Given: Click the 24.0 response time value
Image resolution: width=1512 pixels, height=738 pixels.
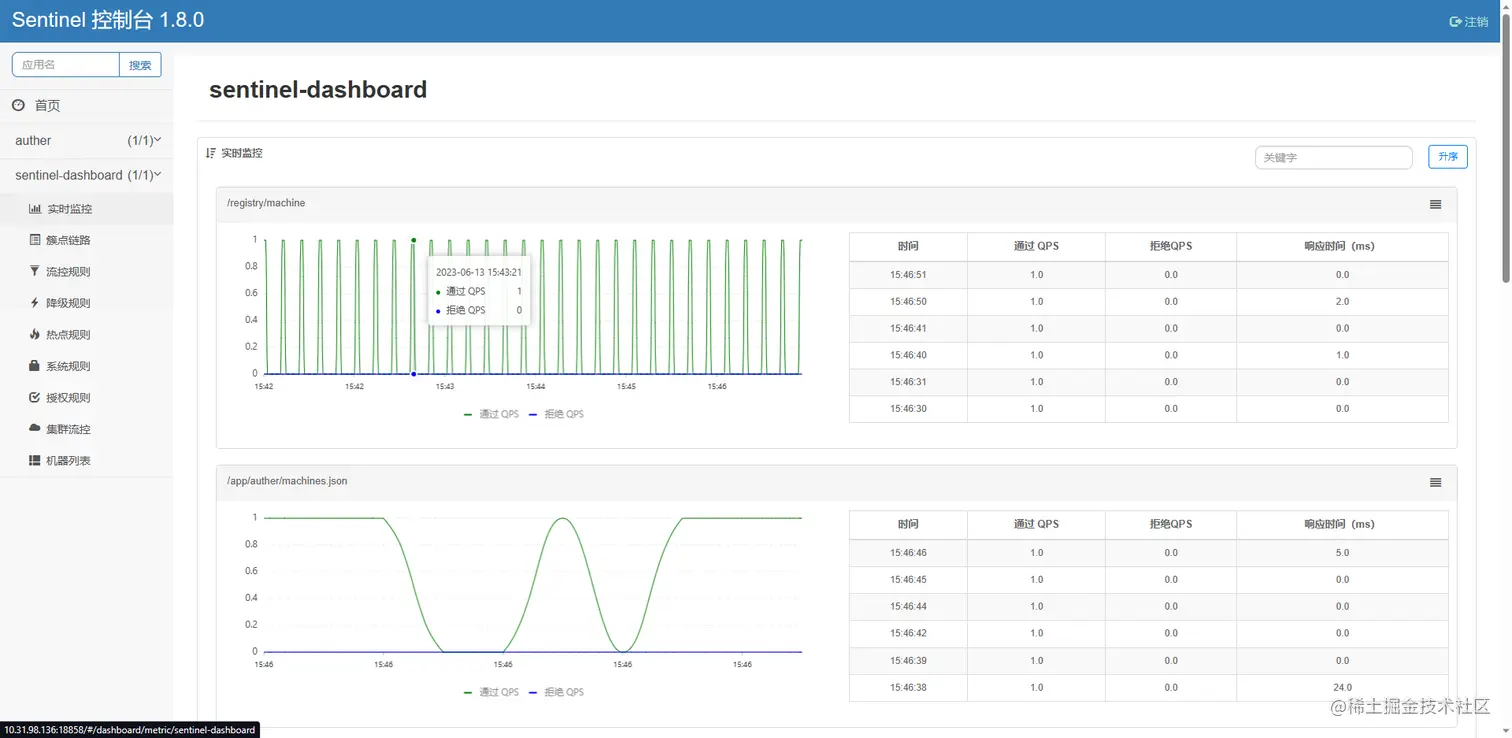Looking at the screenshot, I should click(x=1342, y=687).
